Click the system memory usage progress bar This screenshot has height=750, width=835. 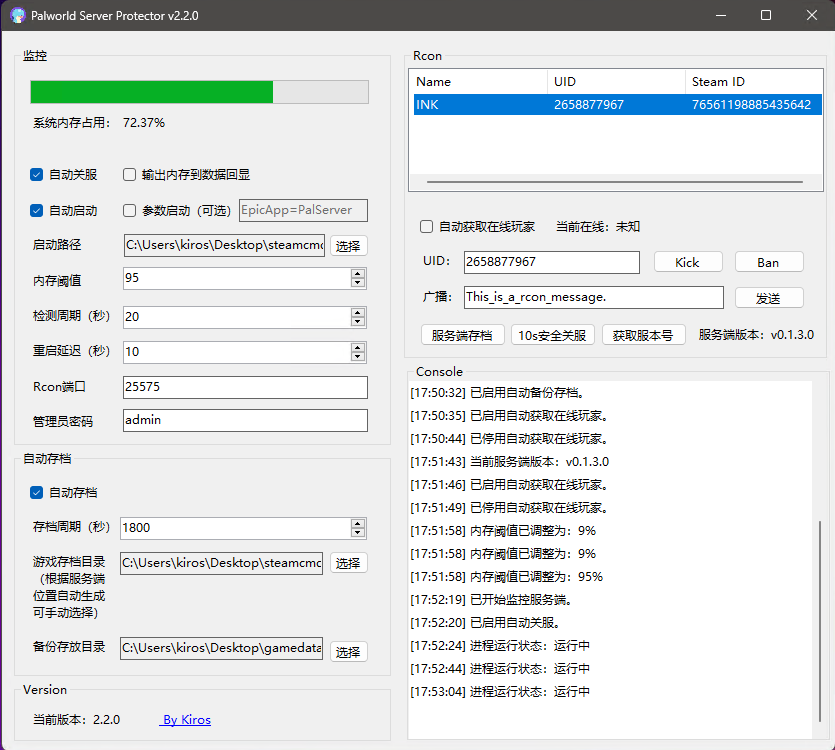pyautogui.click(x=199, y=92)
